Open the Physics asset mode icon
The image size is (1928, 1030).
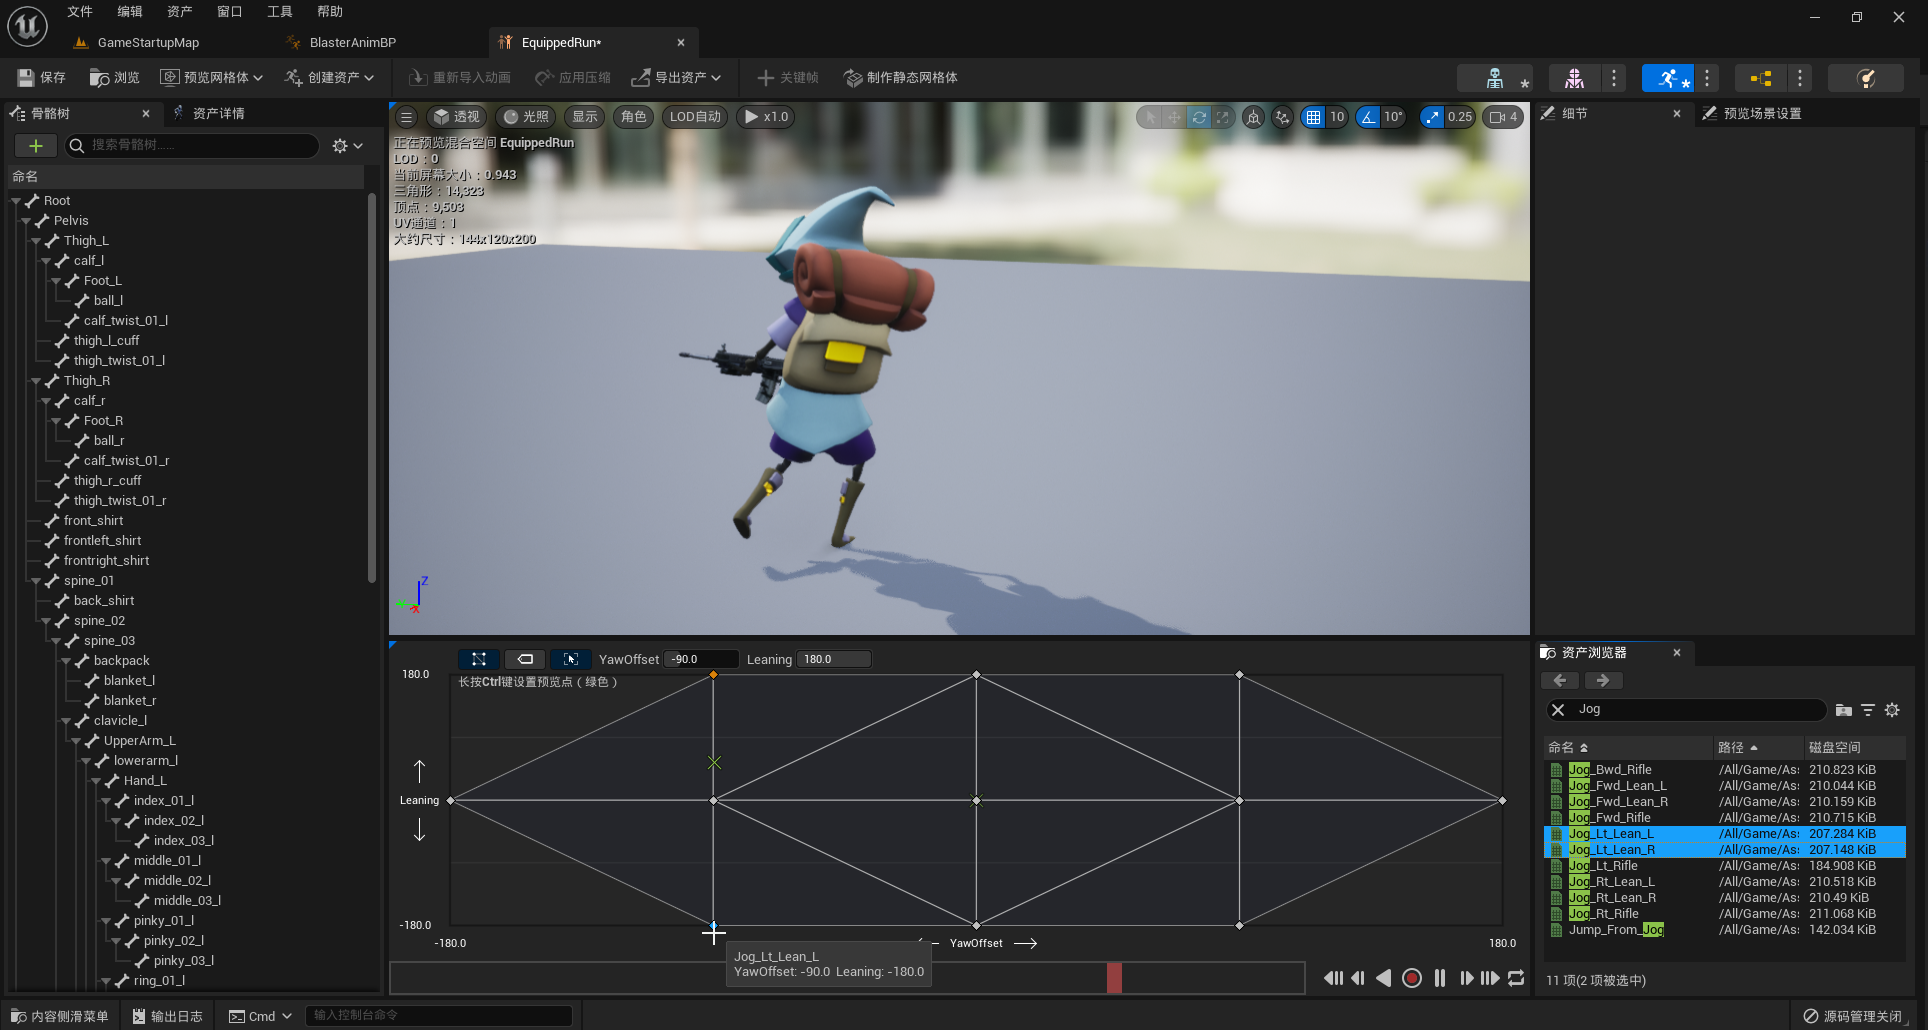1866,78
